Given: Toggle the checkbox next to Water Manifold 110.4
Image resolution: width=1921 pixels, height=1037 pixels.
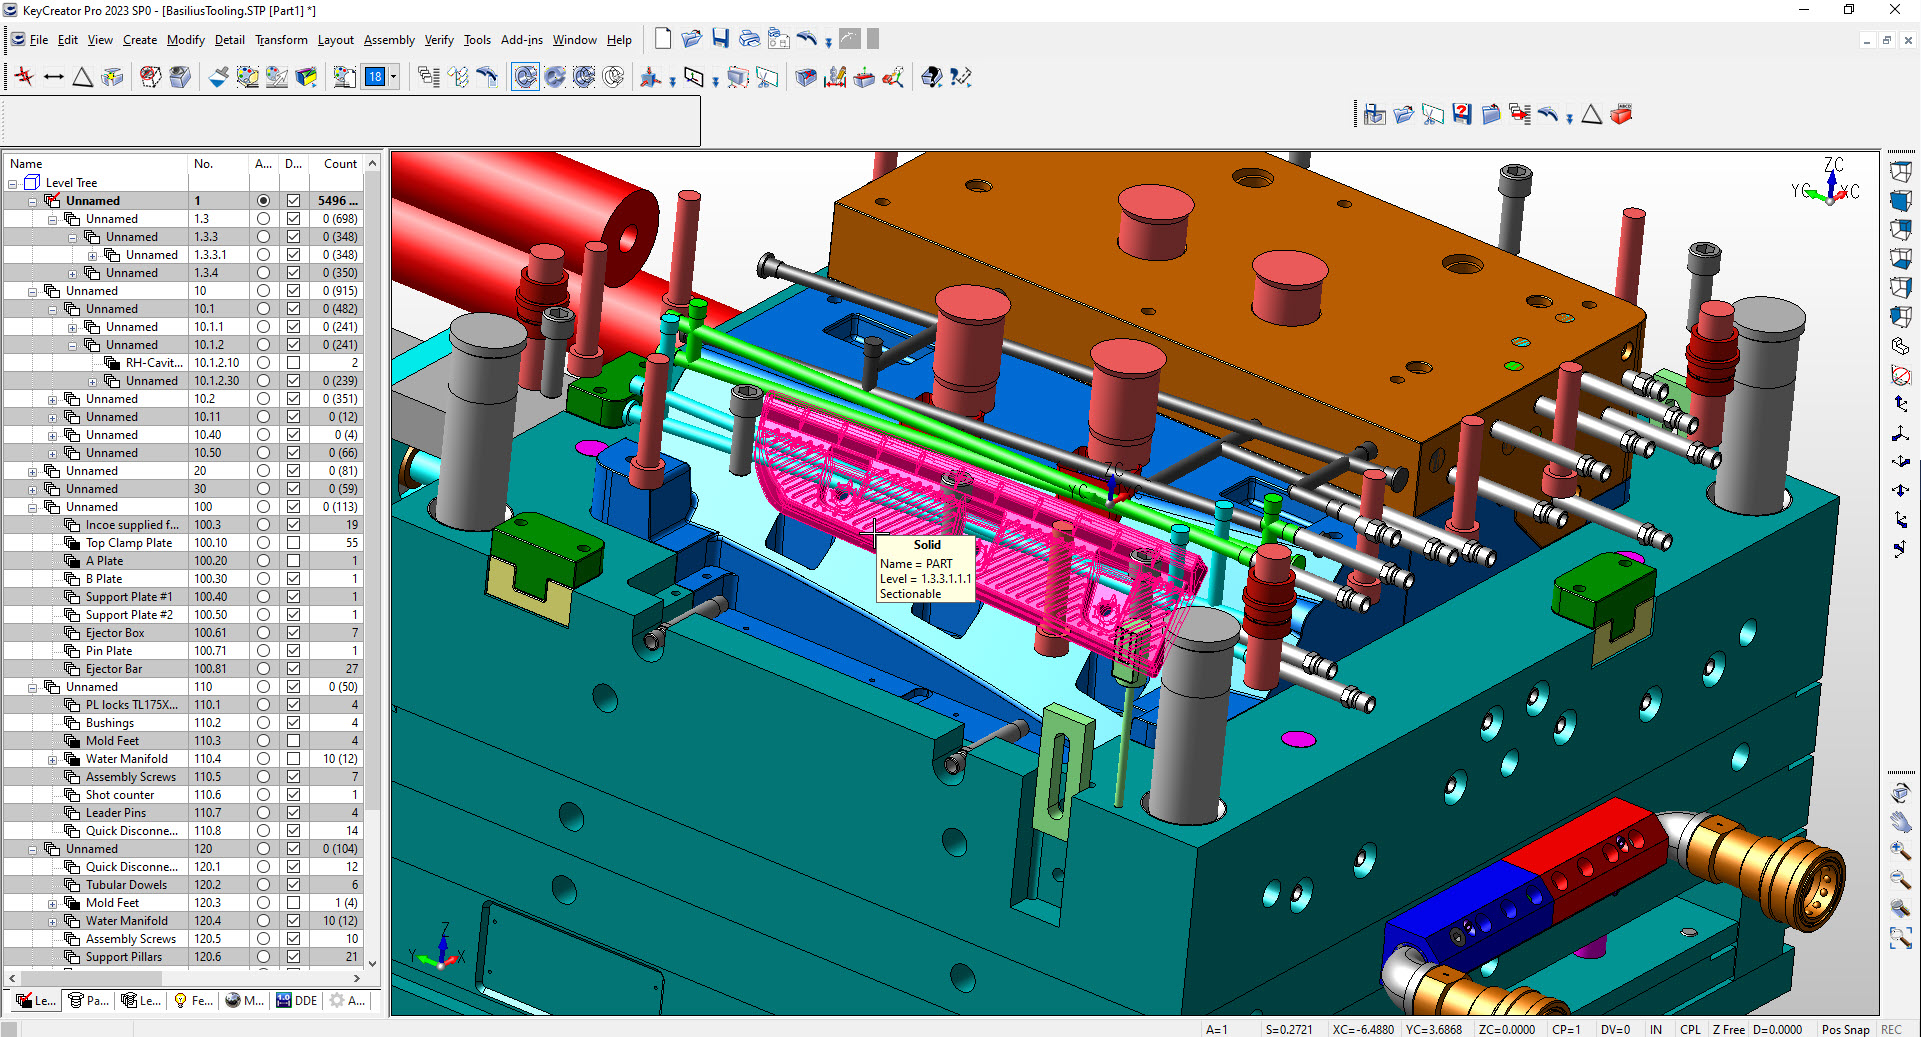Looking at the screenshot, I should [293, 758].
